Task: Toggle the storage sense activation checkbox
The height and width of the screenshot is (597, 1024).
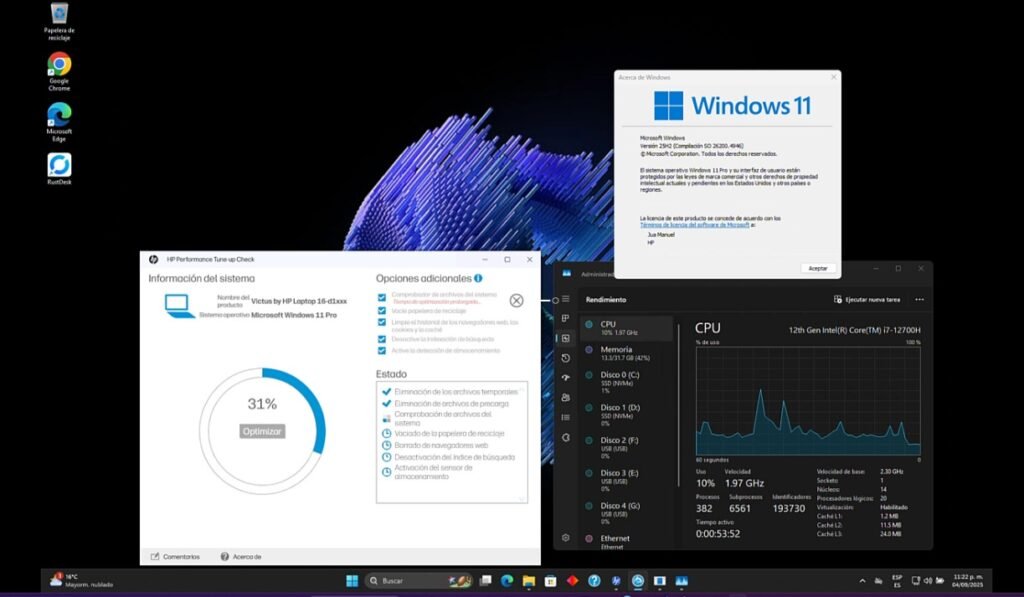Action: click(382, 351)
